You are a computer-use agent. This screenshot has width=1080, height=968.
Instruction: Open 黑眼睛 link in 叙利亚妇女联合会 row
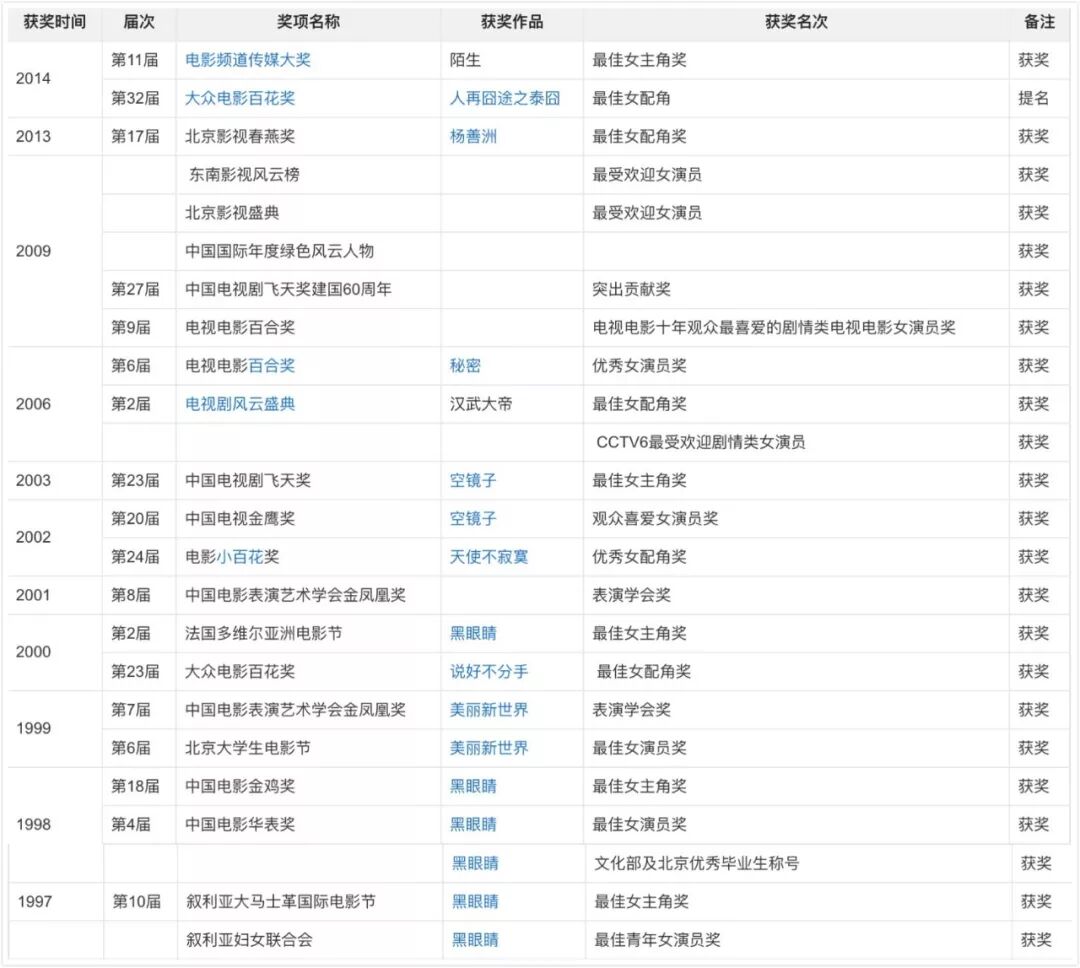click(475, 940)
